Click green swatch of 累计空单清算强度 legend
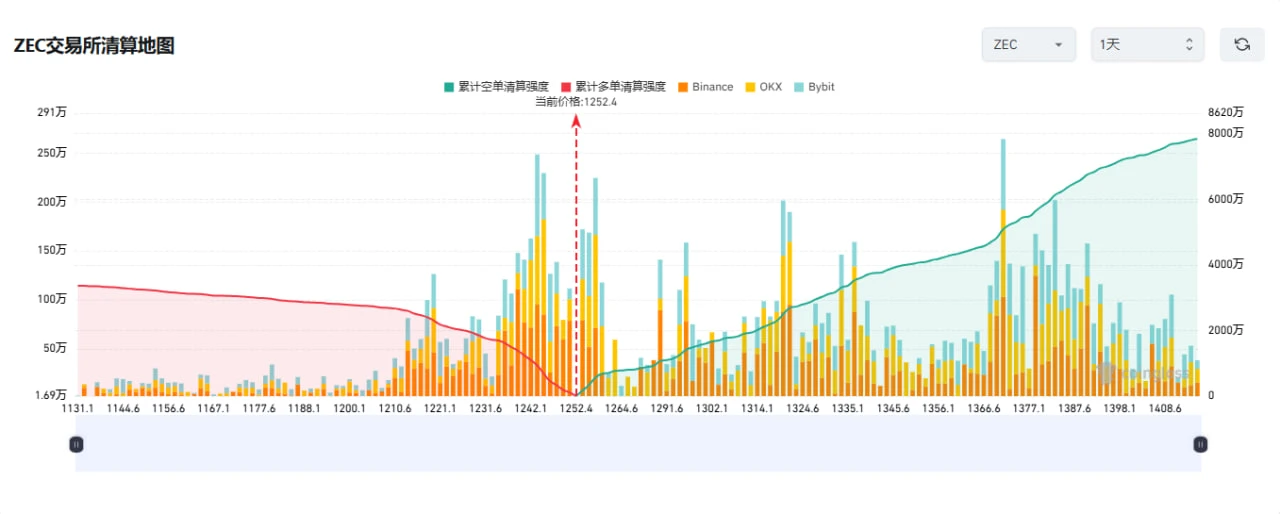 click(x=449, y=87)
